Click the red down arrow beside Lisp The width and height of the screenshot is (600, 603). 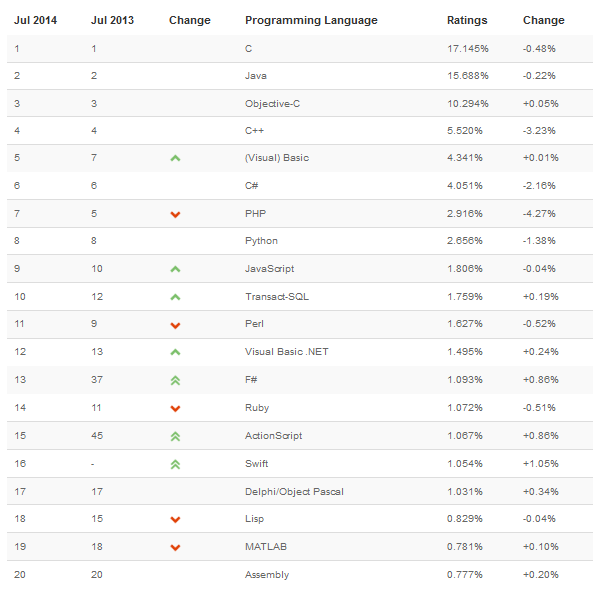175,519
